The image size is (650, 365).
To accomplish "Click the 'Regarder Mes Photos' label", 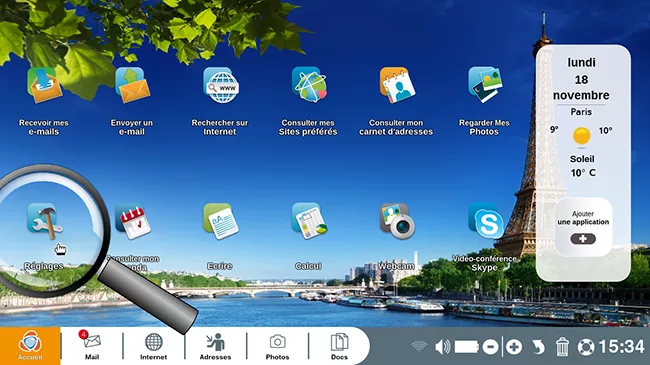I will tap(484, 127).
